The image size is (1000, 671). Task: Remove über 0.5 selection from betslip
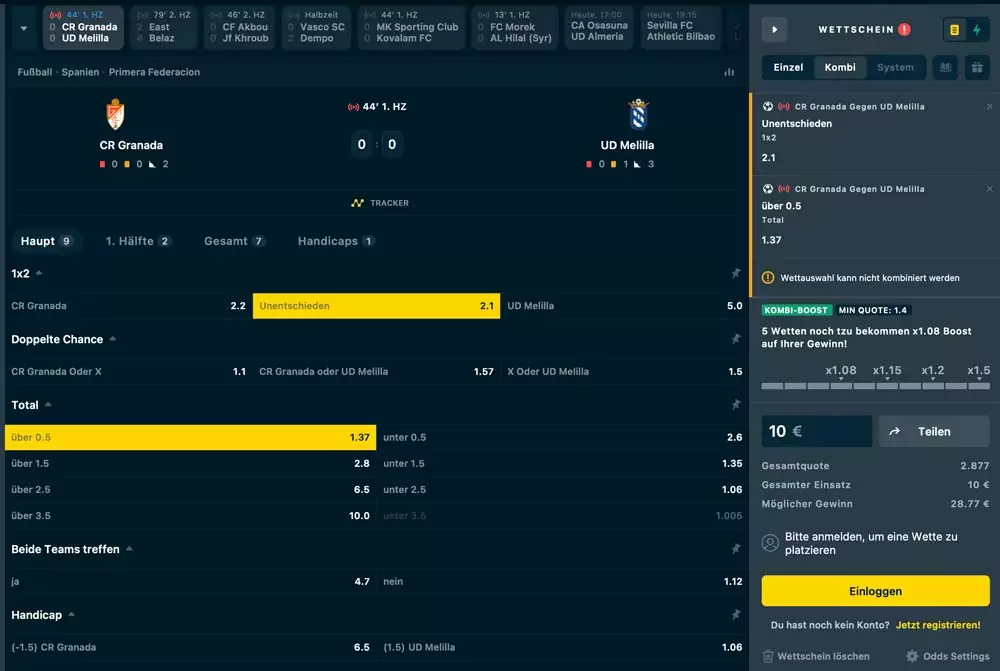point(989,189)
